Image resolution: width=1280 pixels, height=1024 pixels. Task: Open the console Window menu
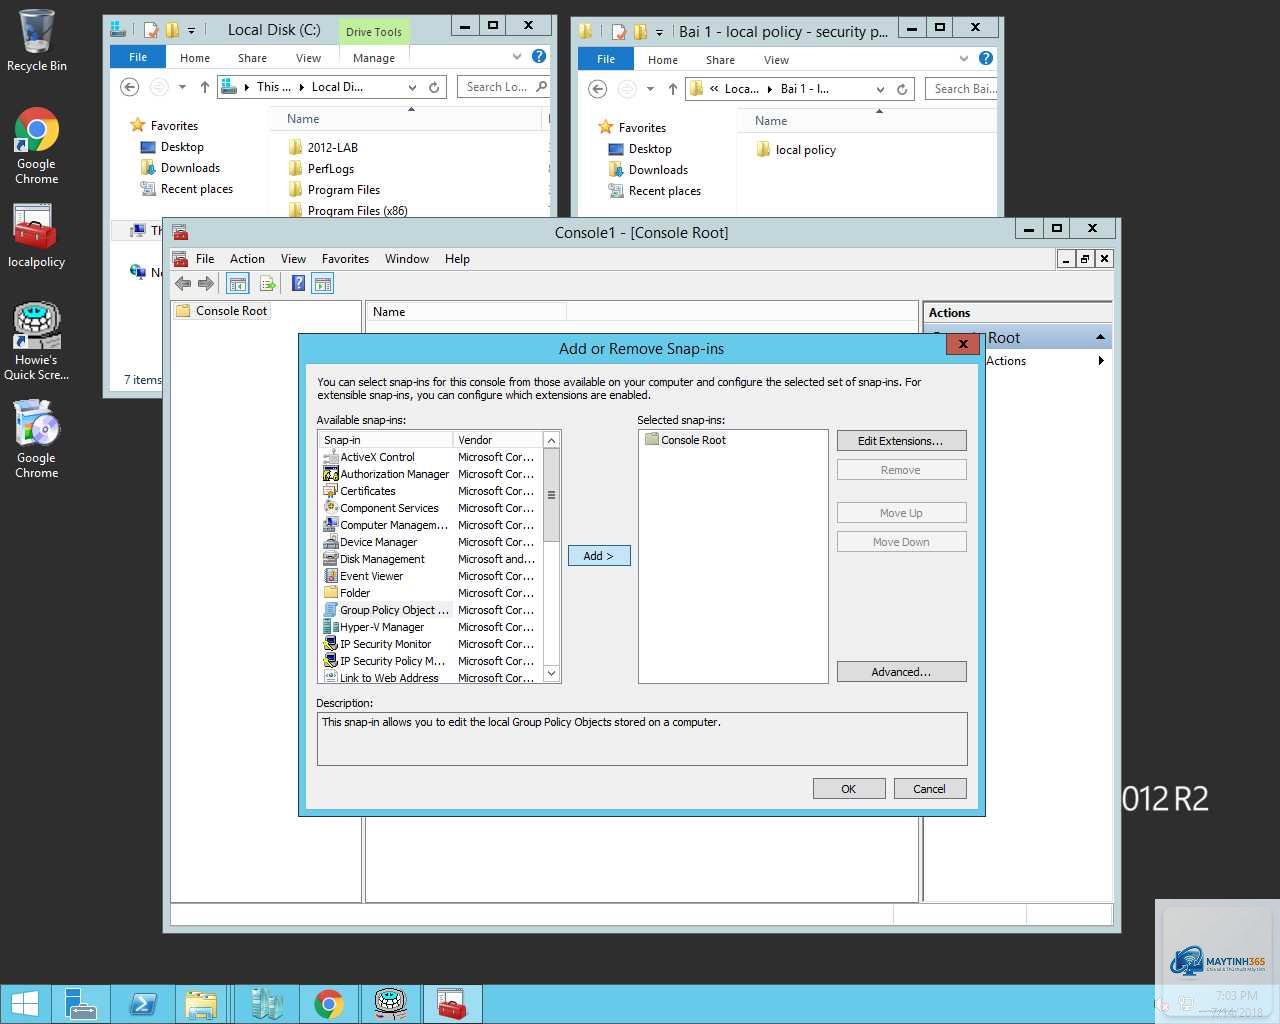point(407,259)
